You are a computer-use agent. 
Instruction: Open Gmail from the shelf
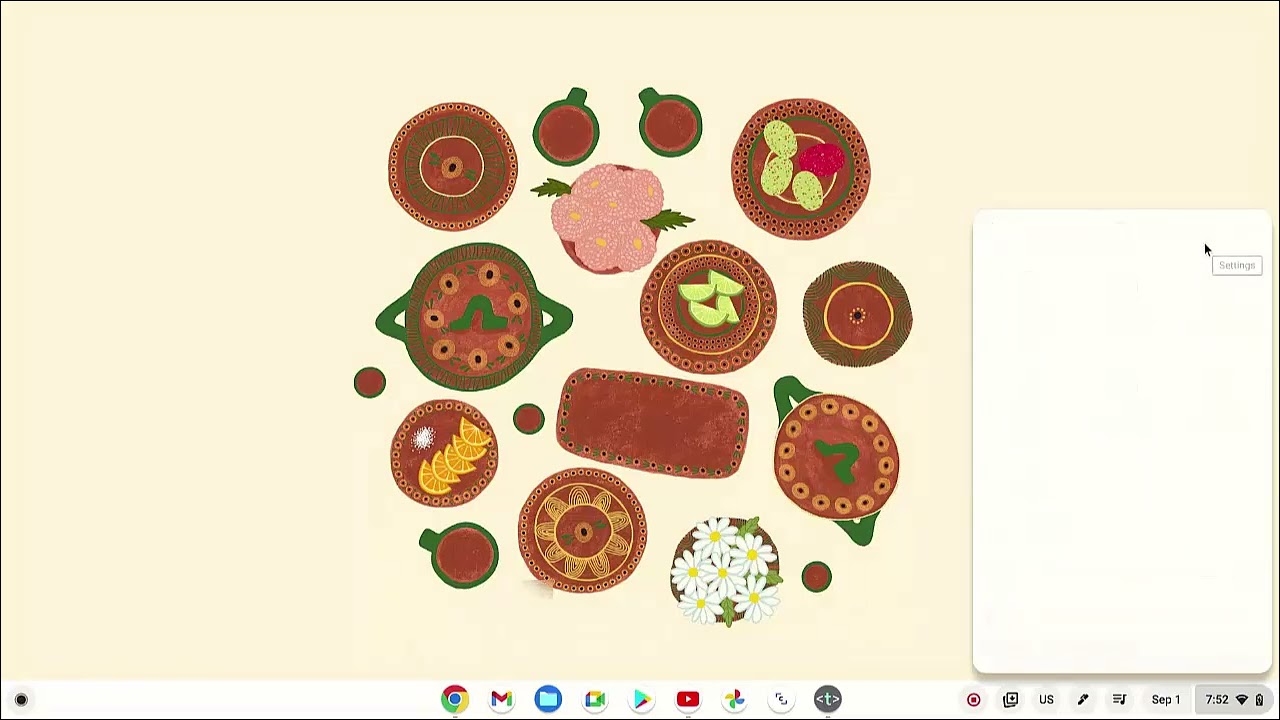(x=502, y=700)
